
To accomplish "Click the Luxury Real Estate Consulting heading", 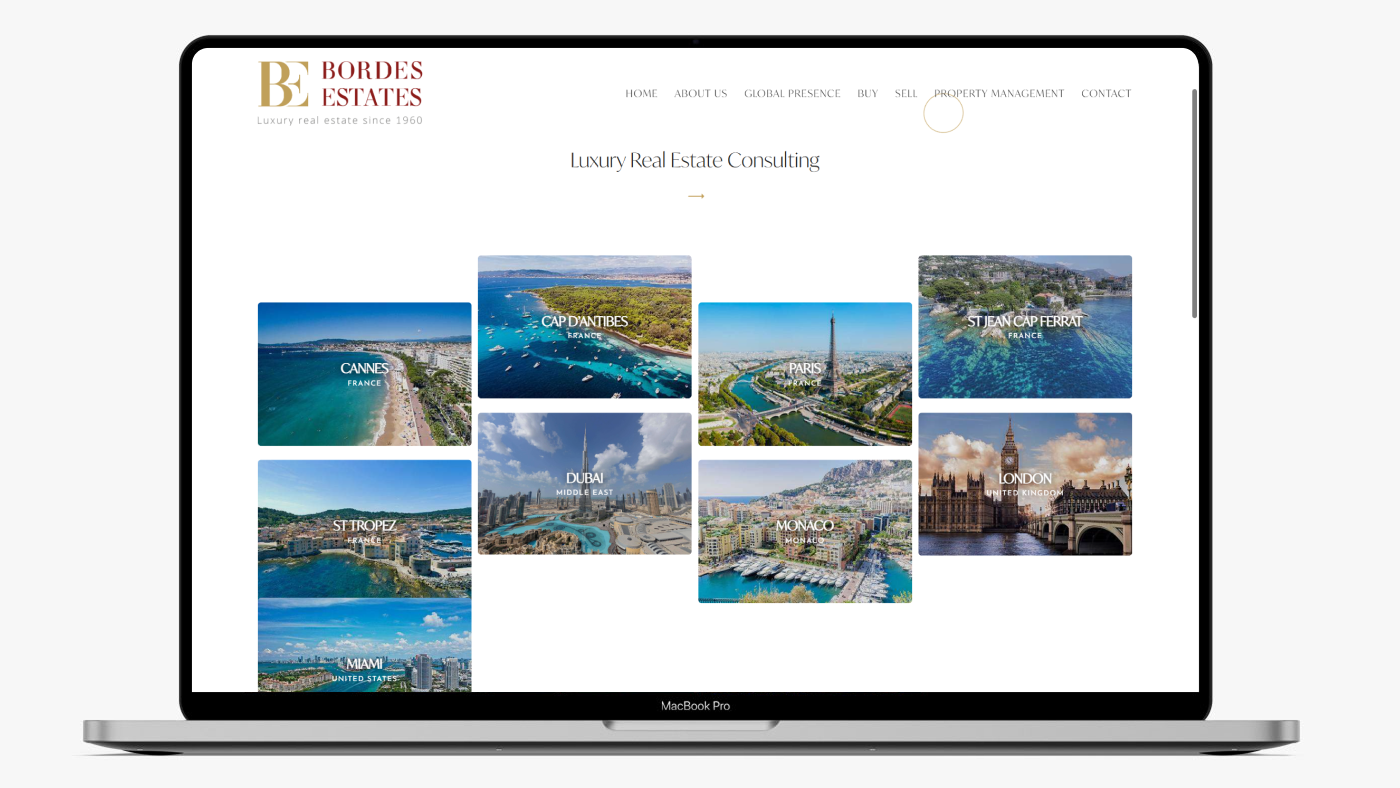I will 694,159.
